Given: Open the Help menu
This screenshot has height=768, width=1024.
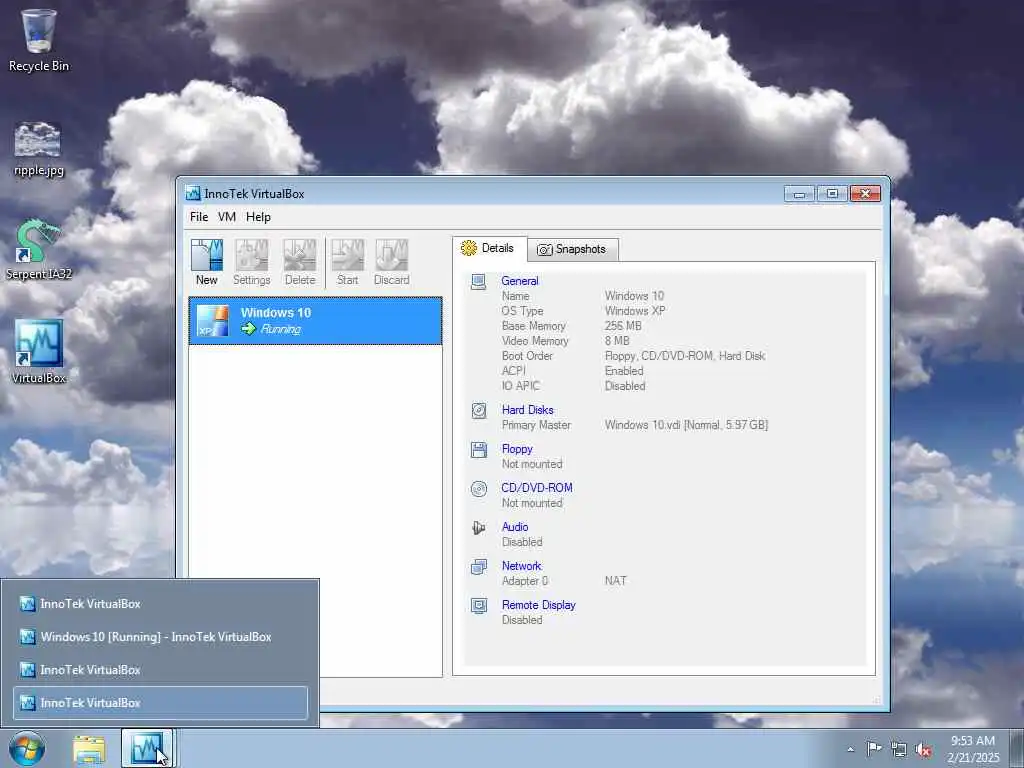Looking at the screenshot, I should coord(258,217).
